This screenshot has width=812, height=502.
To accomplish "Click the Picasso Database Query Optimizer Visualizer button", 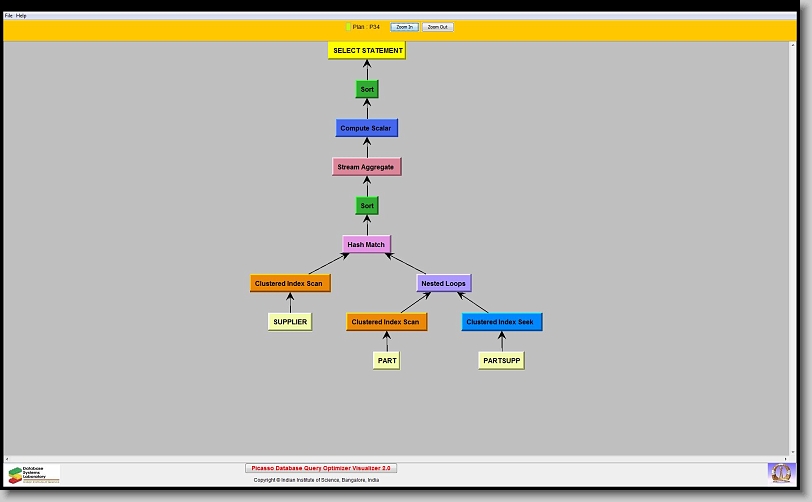I will (x=321, y=468).
